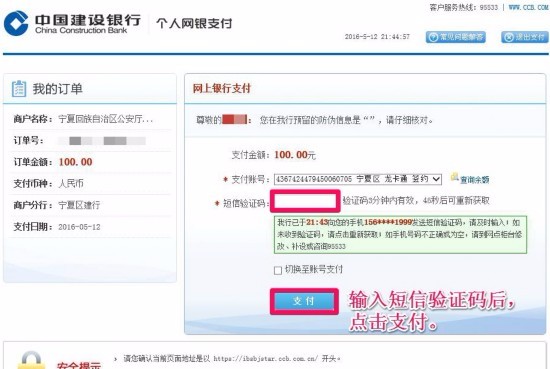This screenshot has width=550, height=369.
Task: Open the WWW.CCB.COM link
Action: pyautogui.click(x=528, y=7)
